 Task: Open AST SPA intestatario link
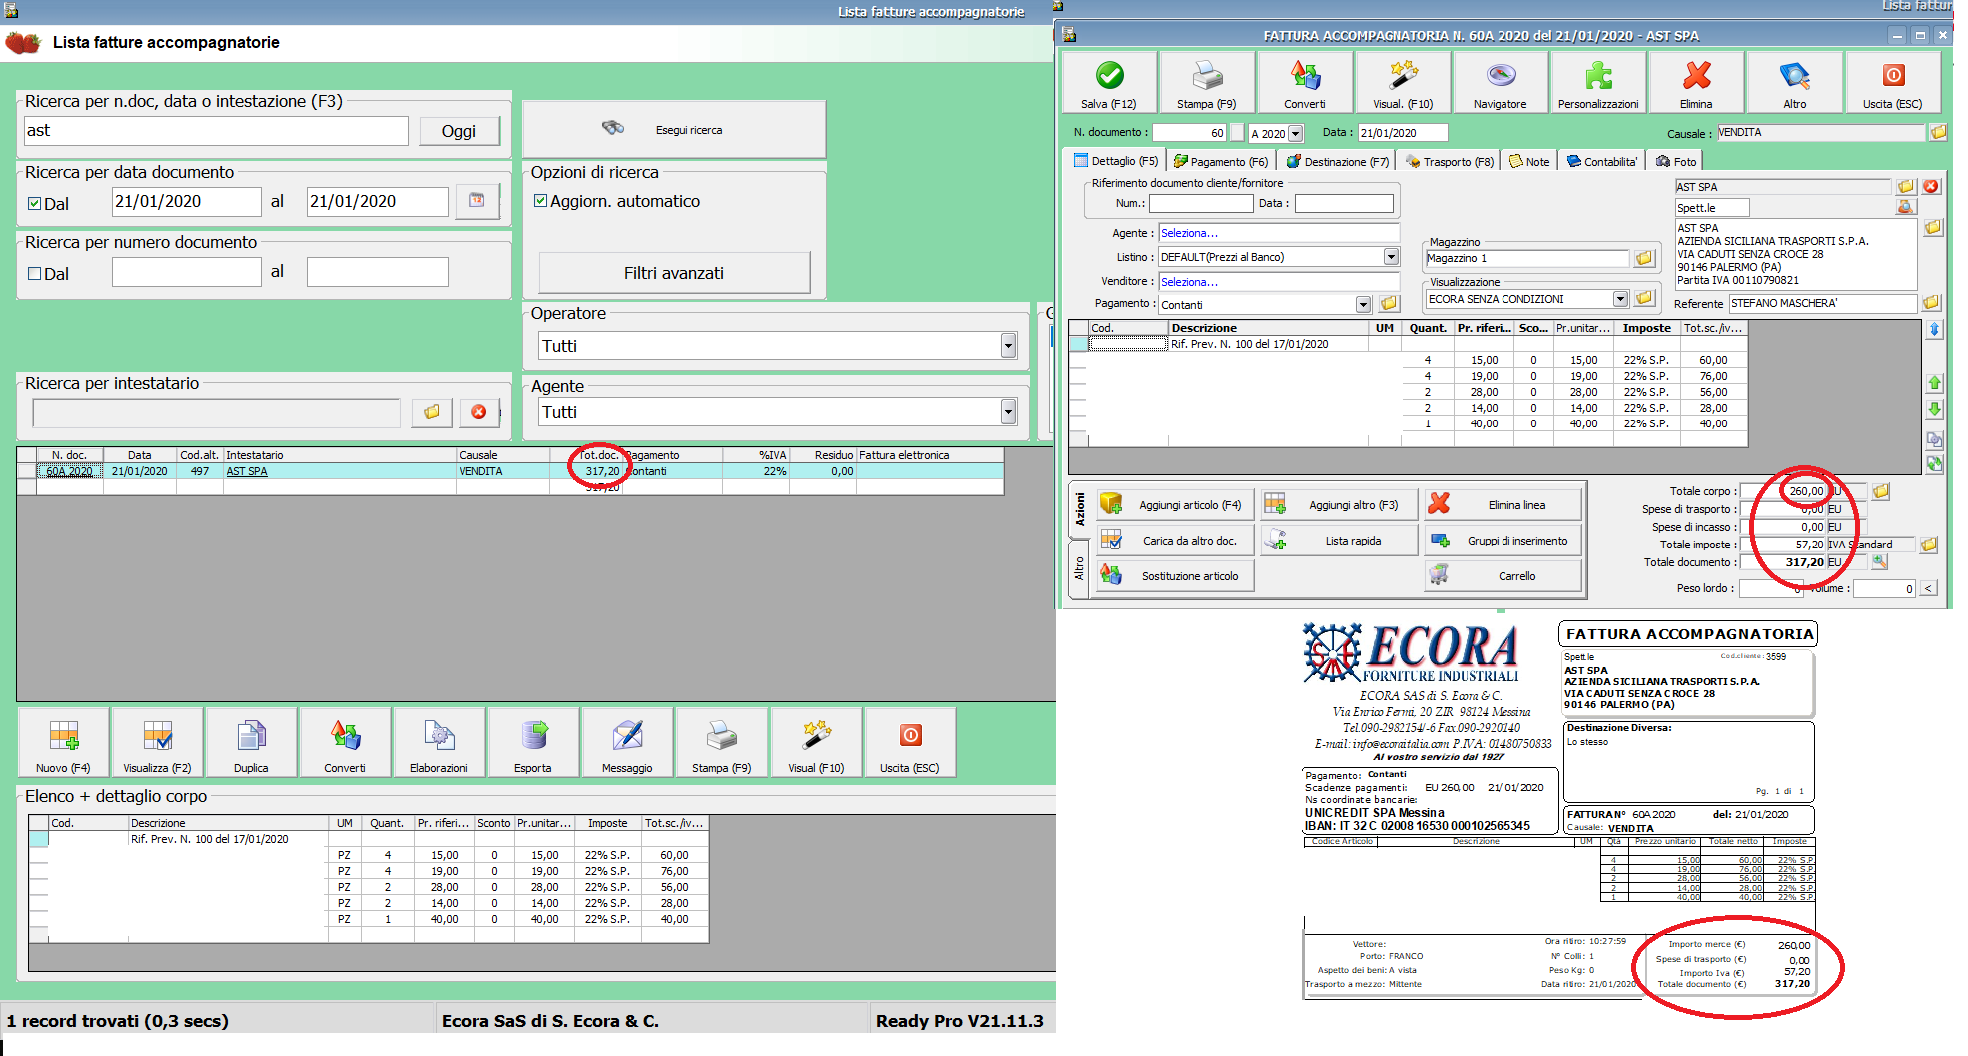247,471
